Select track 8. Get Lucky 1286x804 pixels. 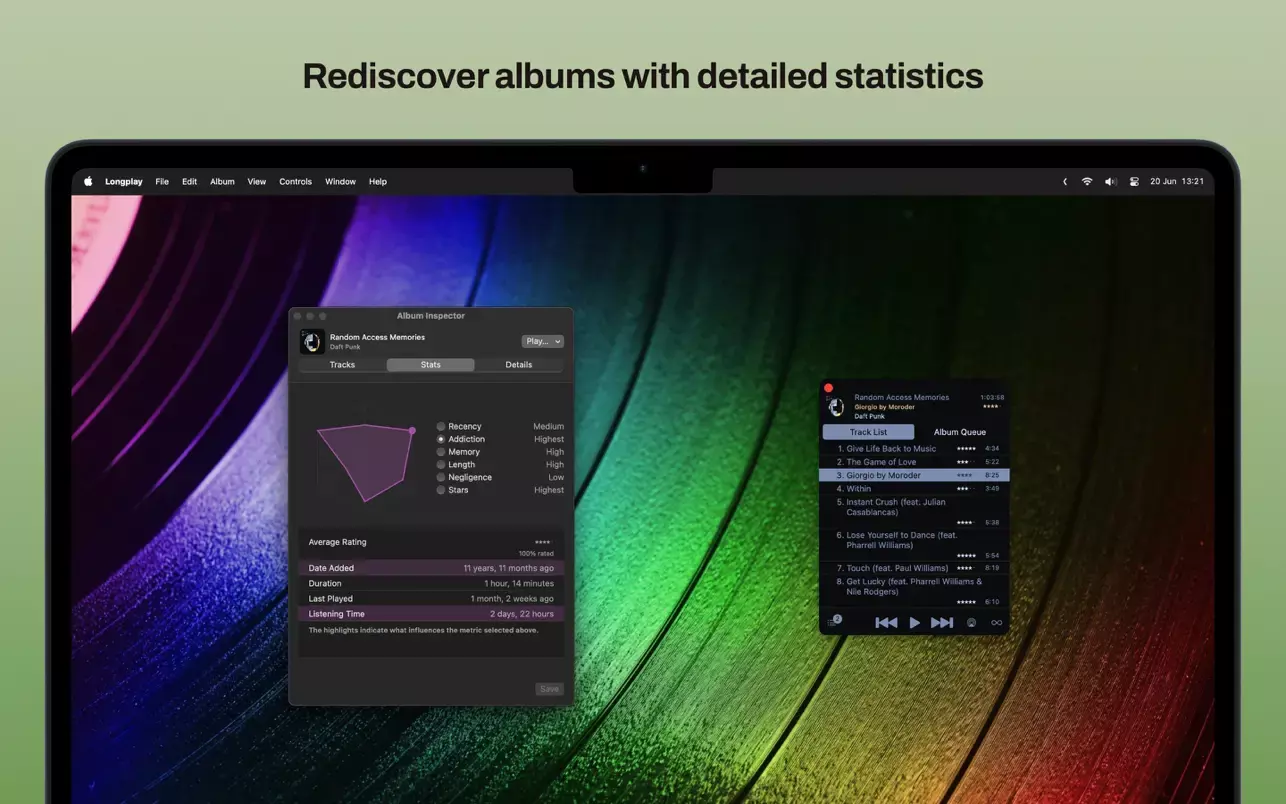point(914,591)
